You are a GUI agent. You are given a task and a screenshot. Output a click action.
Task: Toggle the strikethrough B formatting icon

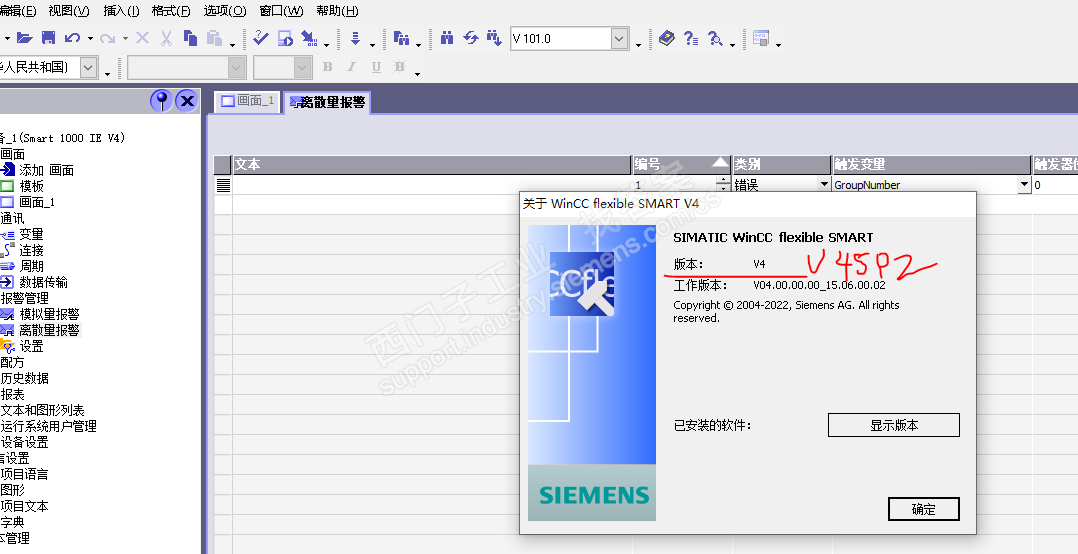coord(400,67)
